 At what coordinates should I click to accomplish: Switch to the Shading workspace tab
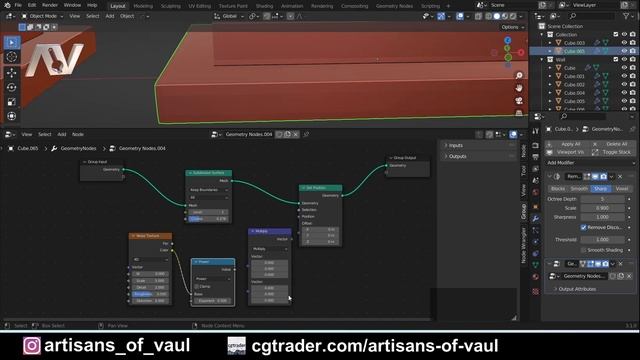point(264,6)
